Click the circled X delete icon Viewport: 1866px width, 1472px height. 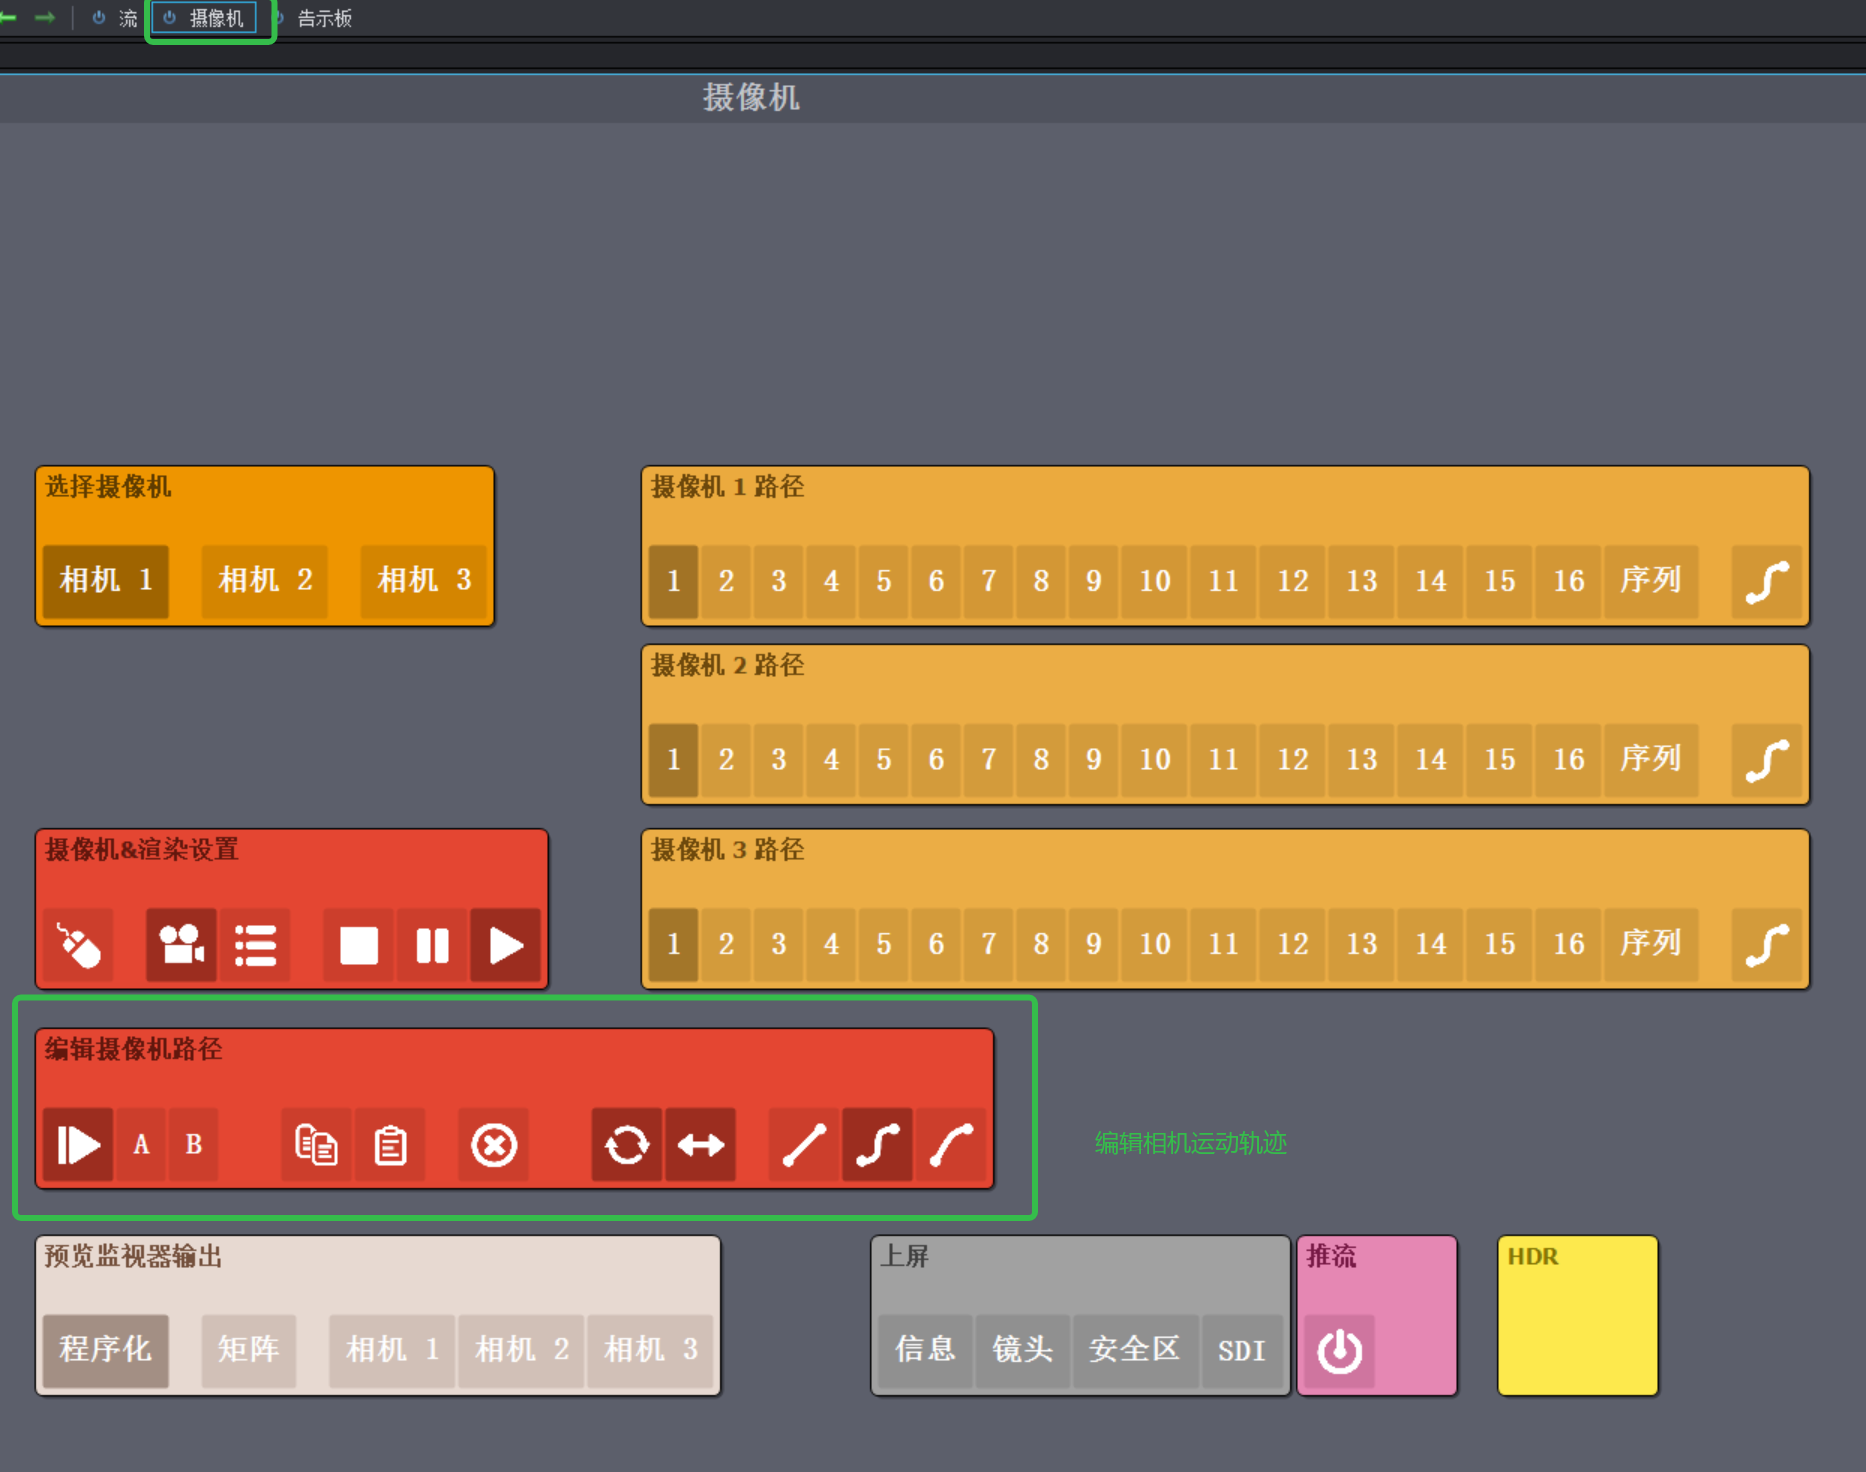494,1145
